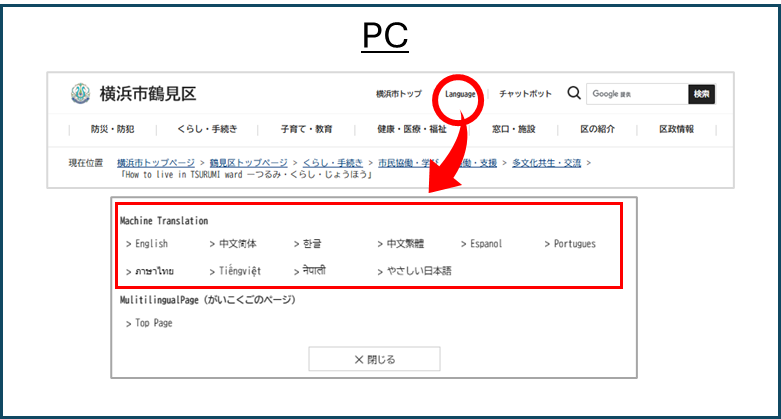
Task: Open the くらし・手続き navigation tab
Action: [x=207, y=129]
